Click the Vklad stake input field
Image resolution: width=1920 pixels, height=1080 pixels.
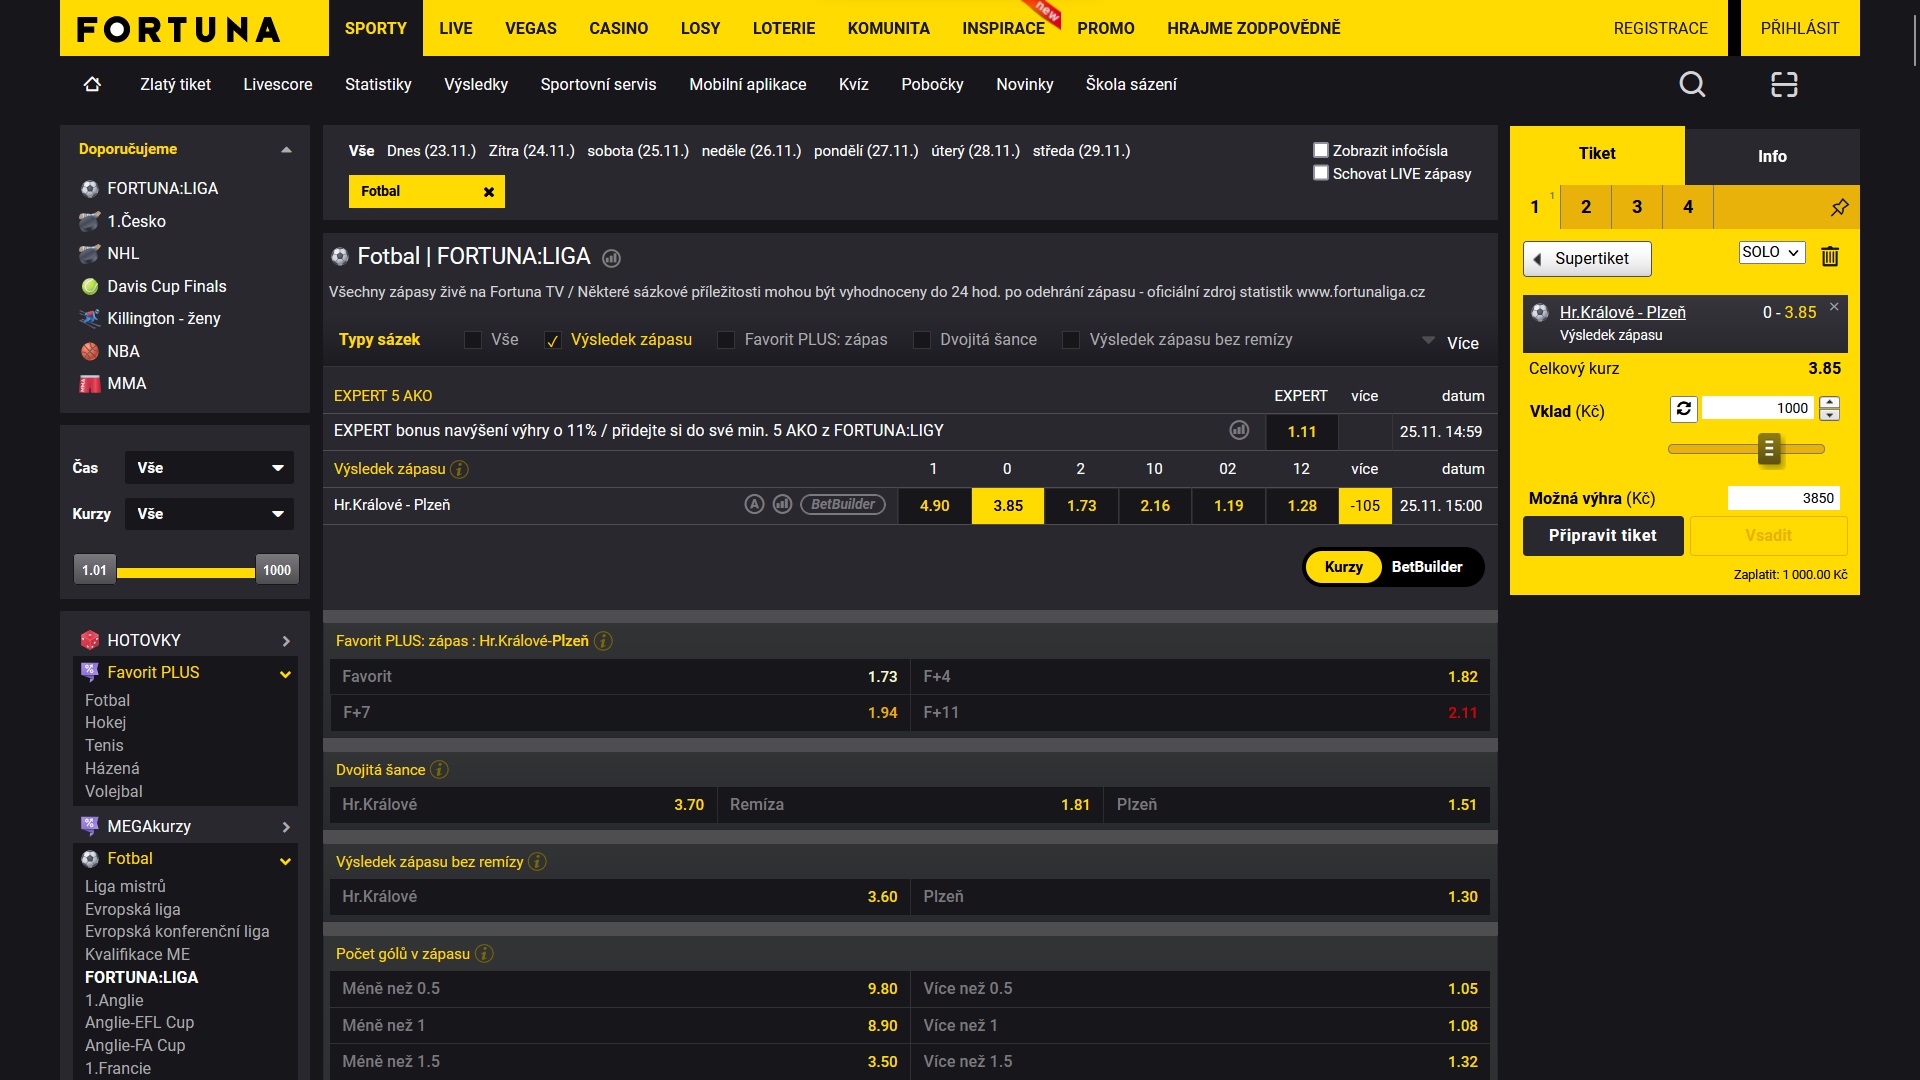point(1758,408)
